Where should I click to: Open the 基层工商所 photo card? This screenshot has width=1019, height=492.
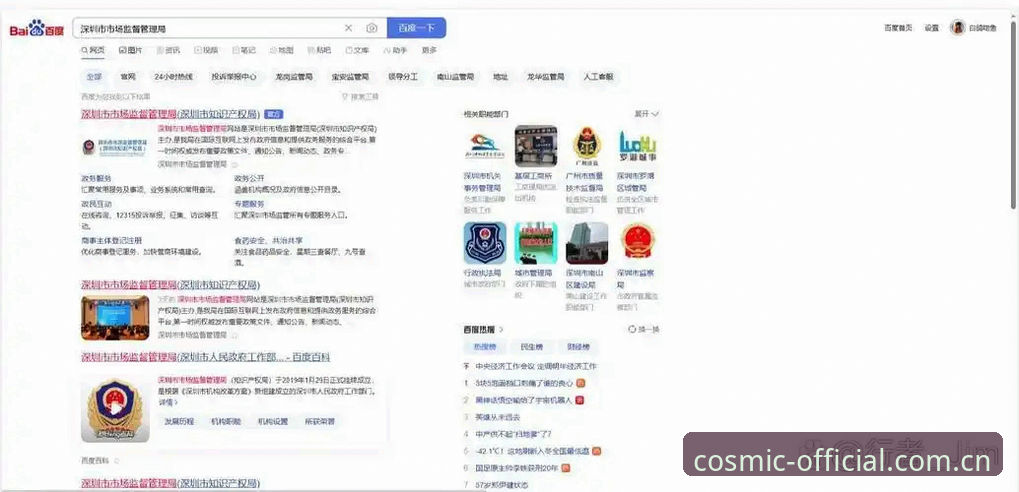pyautogui.click(x=535, y=146)
